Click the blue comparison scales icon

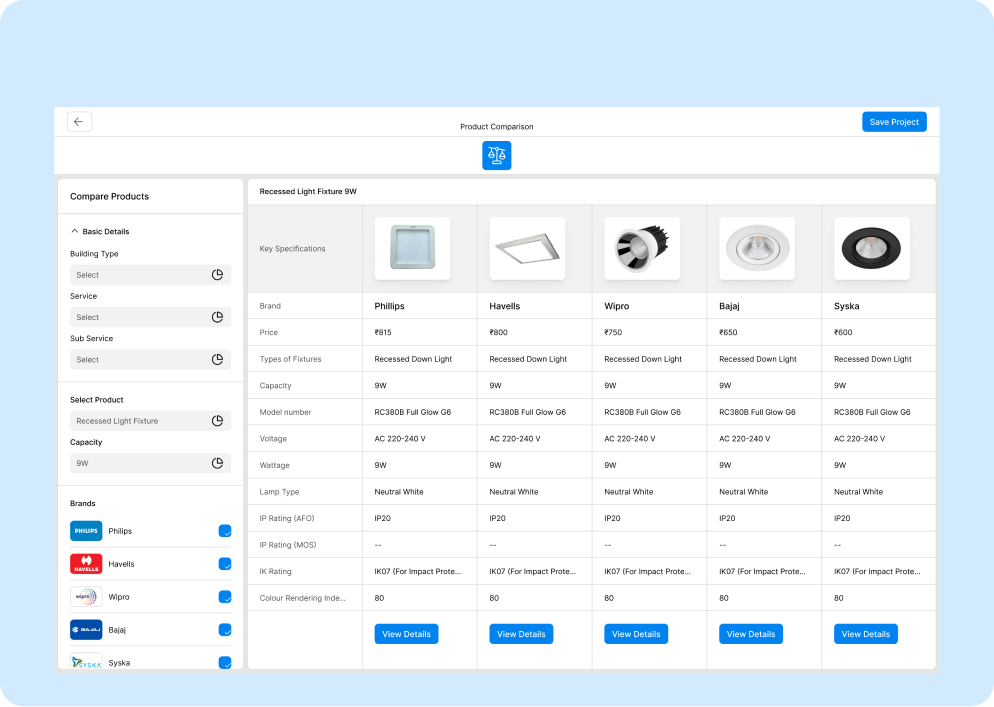click(x=496, y=155)
